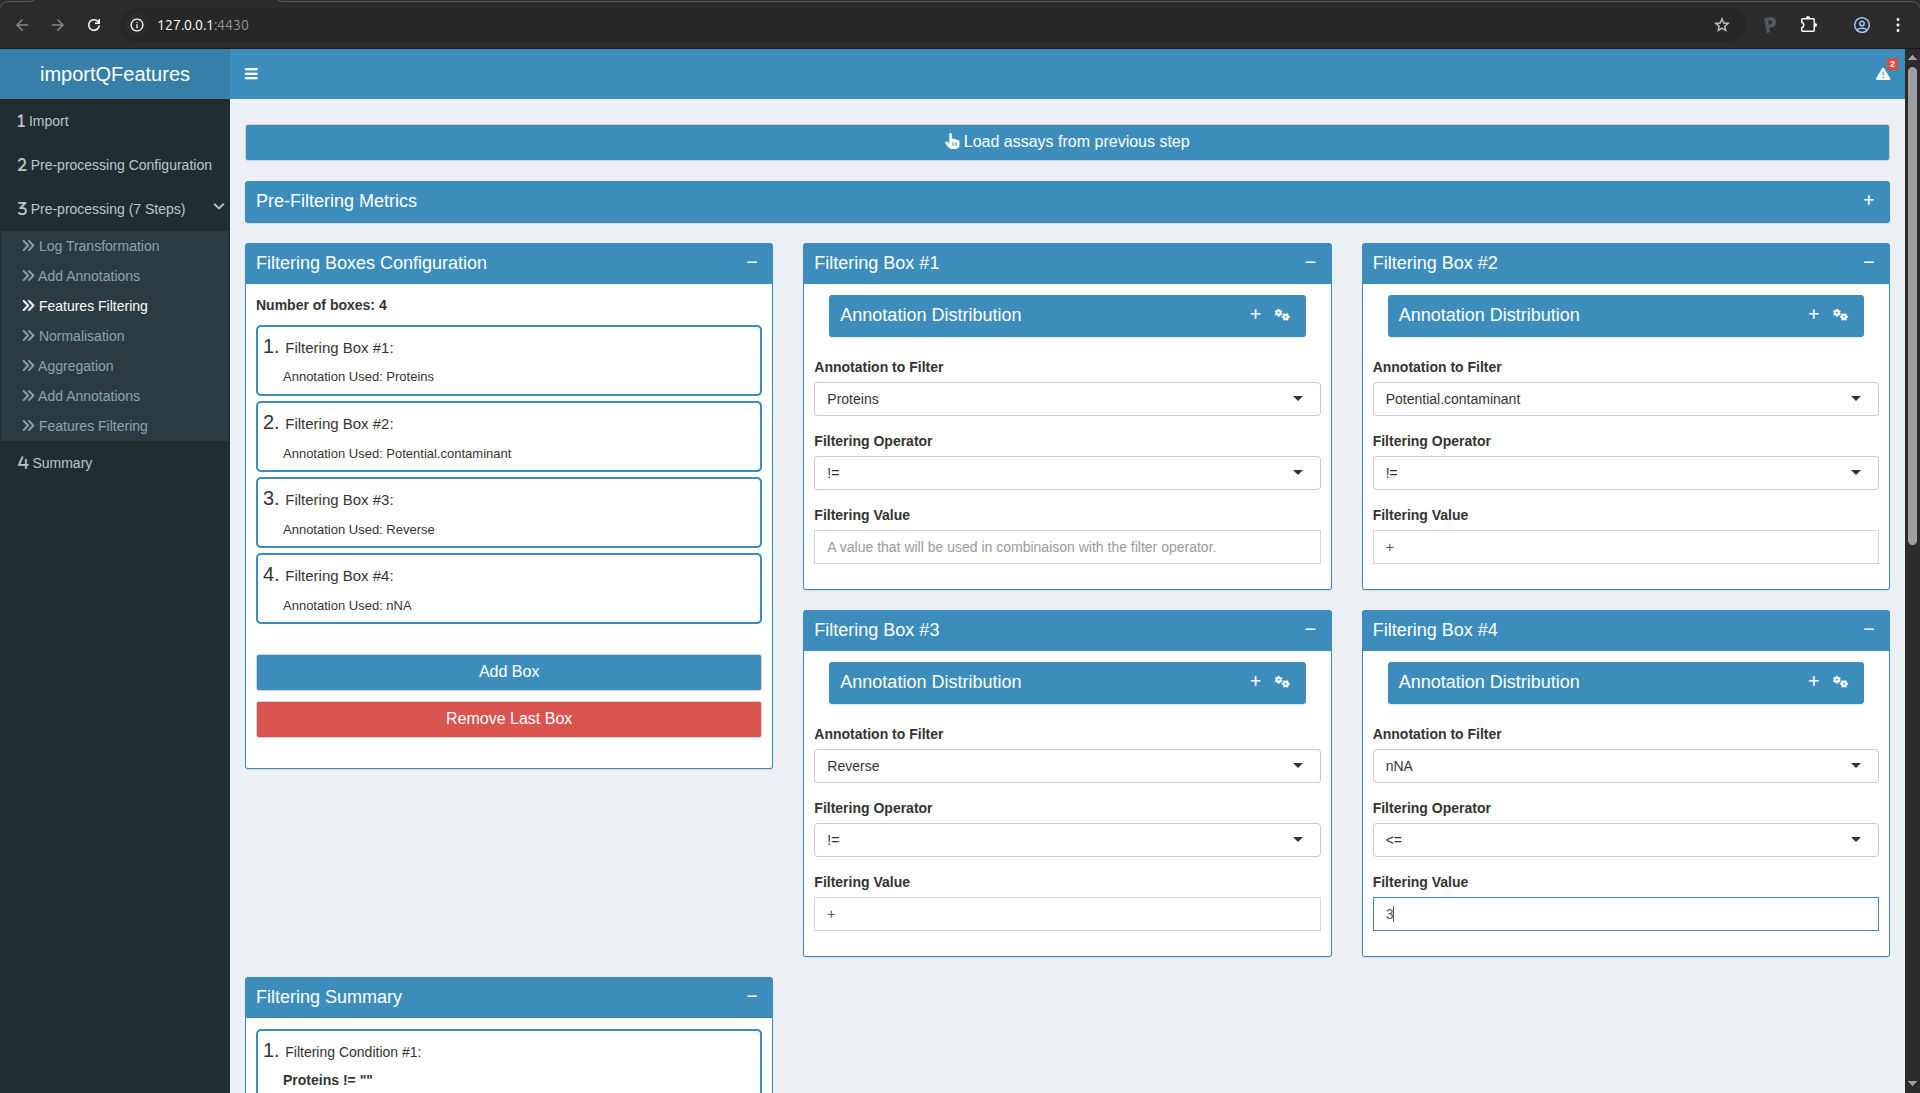Select Filtering Box #2 entry in configuration list

pyautogui.click(x=508, y=436)
